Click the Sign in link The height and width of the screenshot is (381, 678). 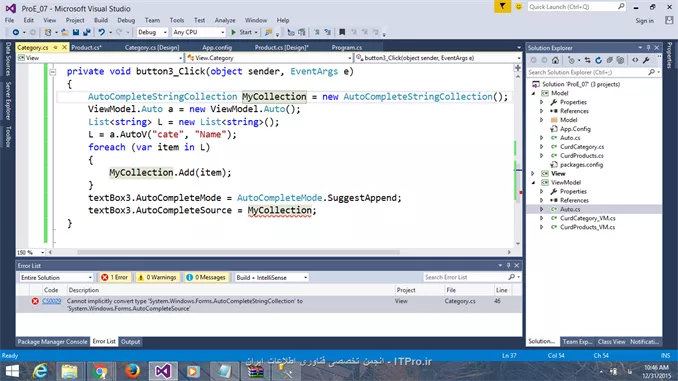point(644,21)
